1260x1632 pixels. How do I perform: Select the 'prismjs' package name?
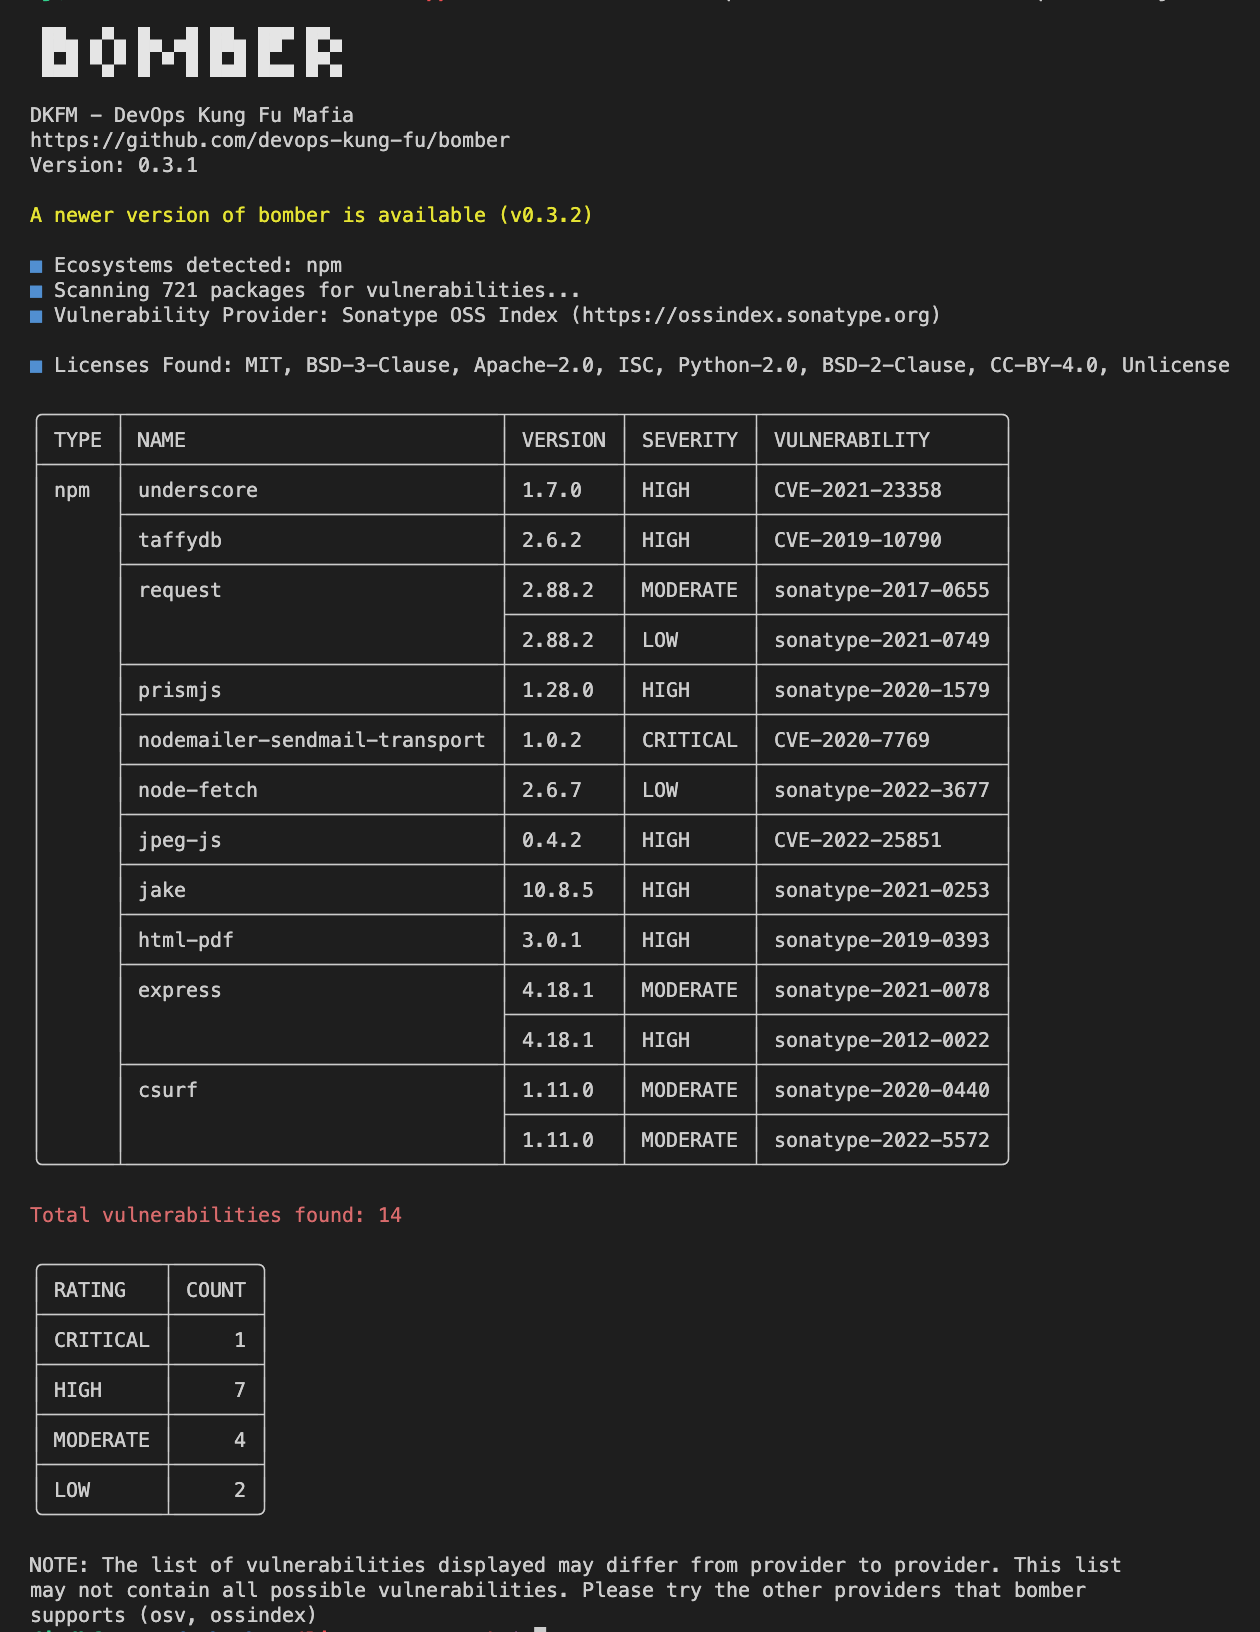pos(180,690)
